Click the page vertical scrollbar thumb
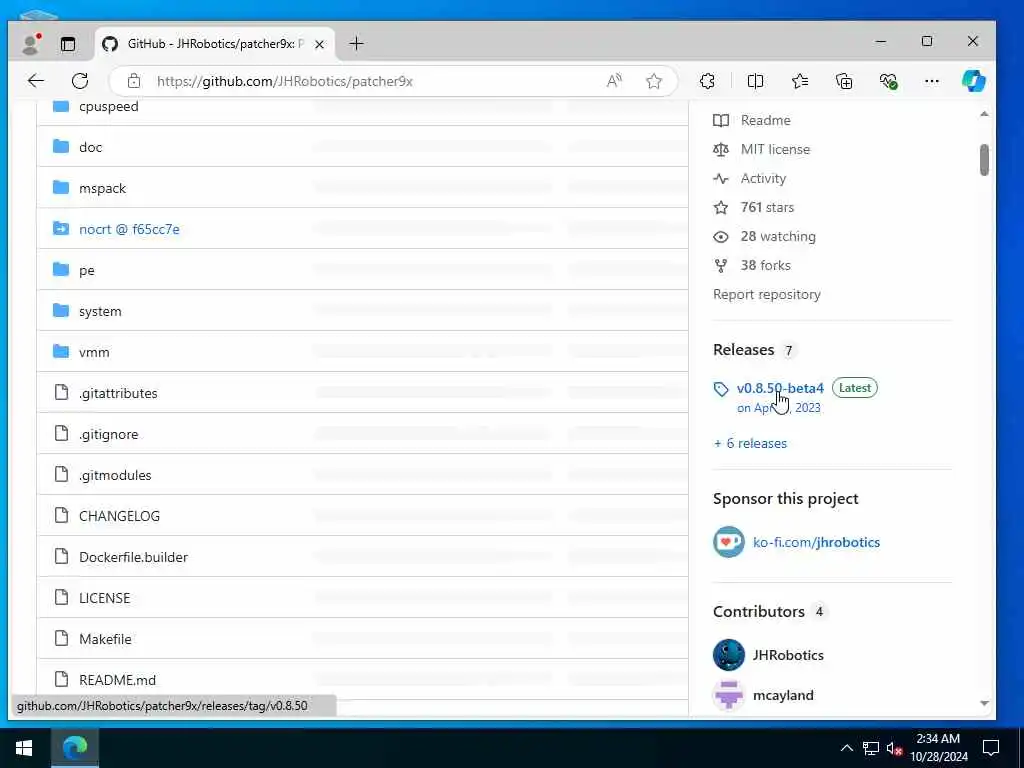This screenshot has height=768, width=1024. (x=984, y=160)
